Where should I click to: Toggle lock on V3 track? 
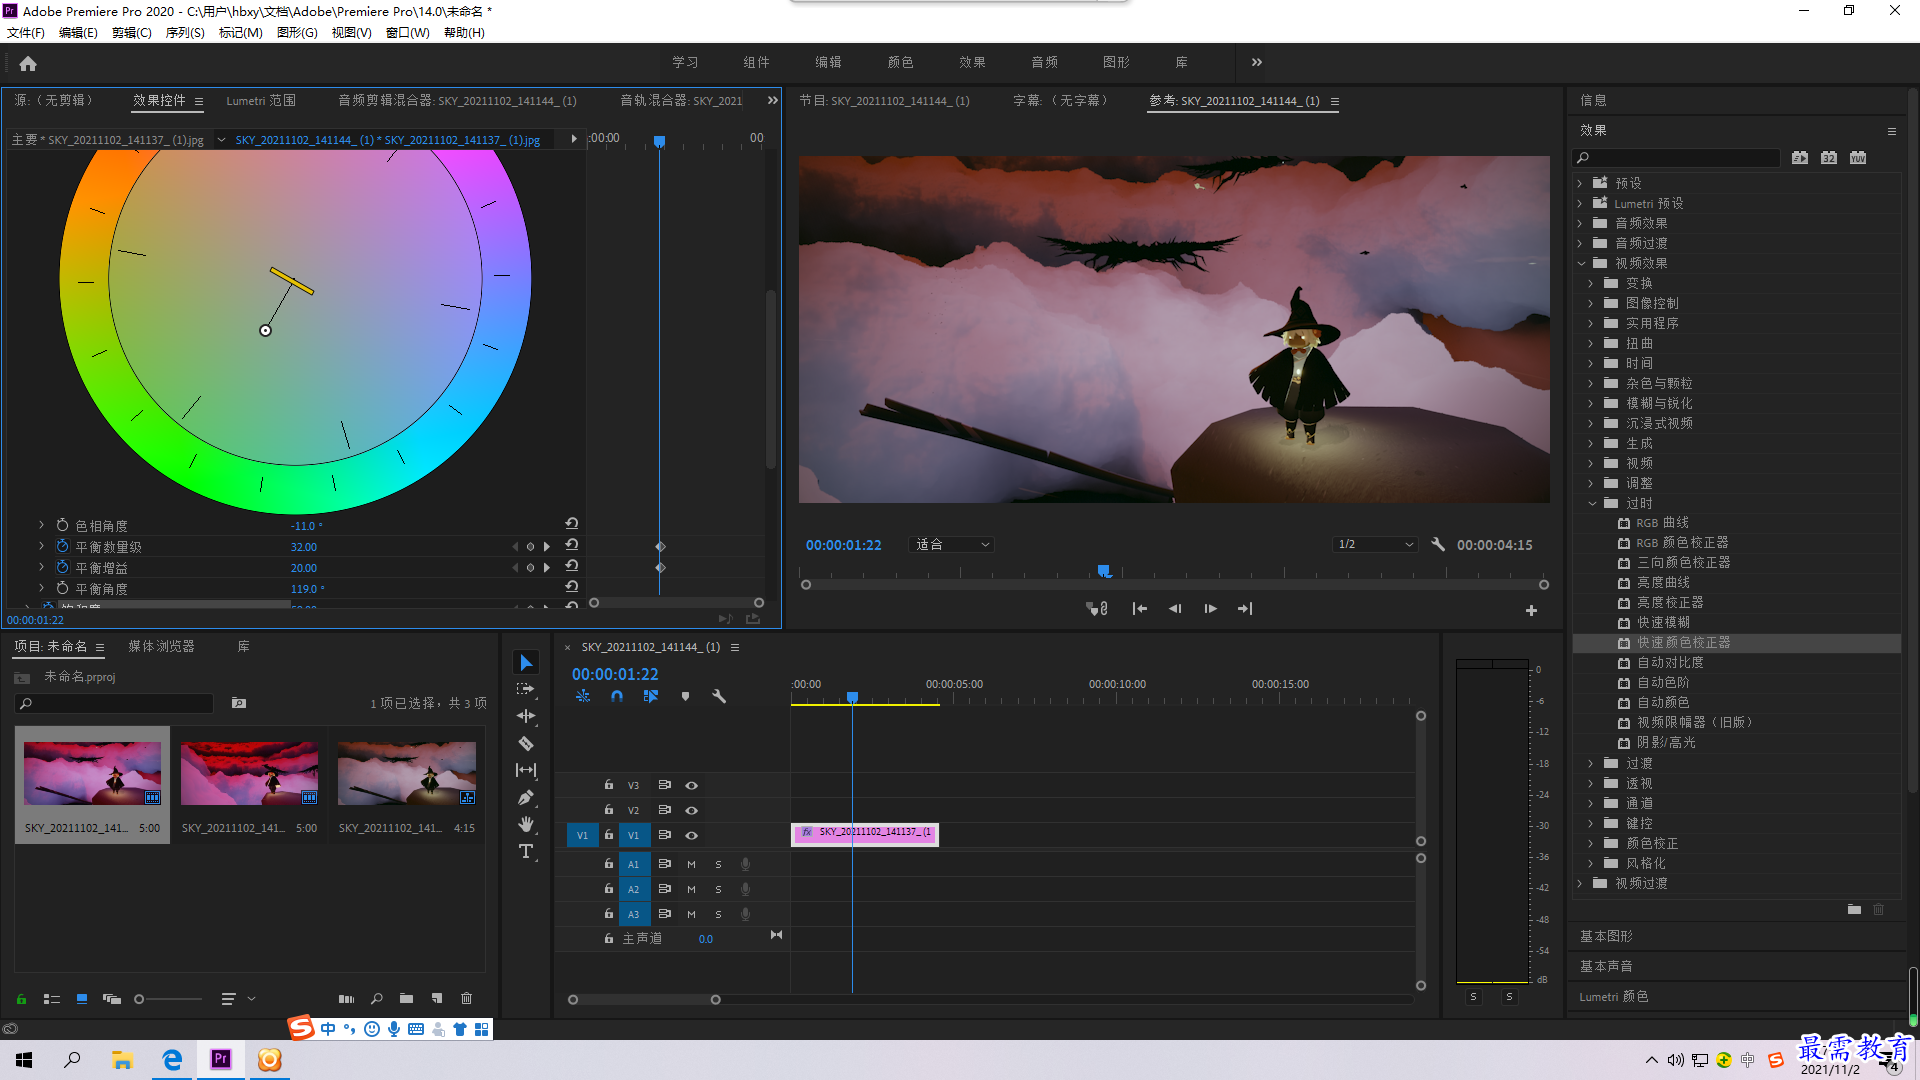(x=609, y=785)
